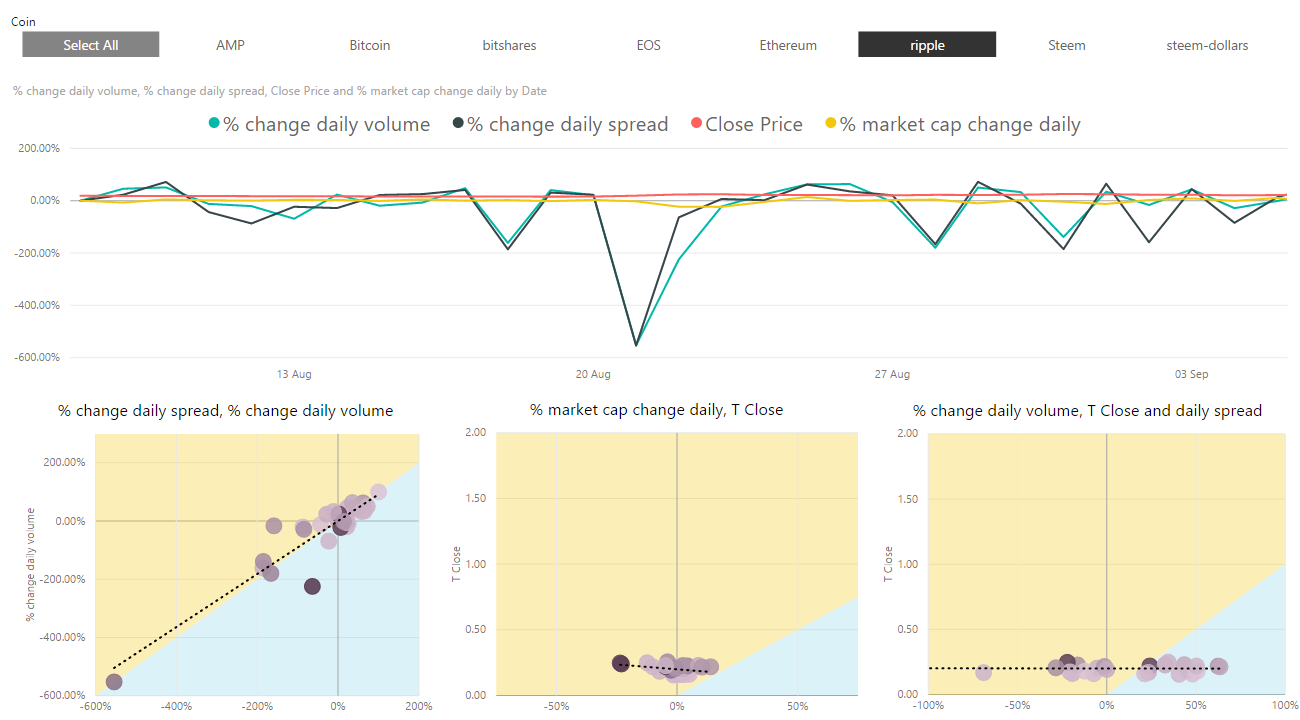Pick Steem from the coin slicer

coord(1067,45)
